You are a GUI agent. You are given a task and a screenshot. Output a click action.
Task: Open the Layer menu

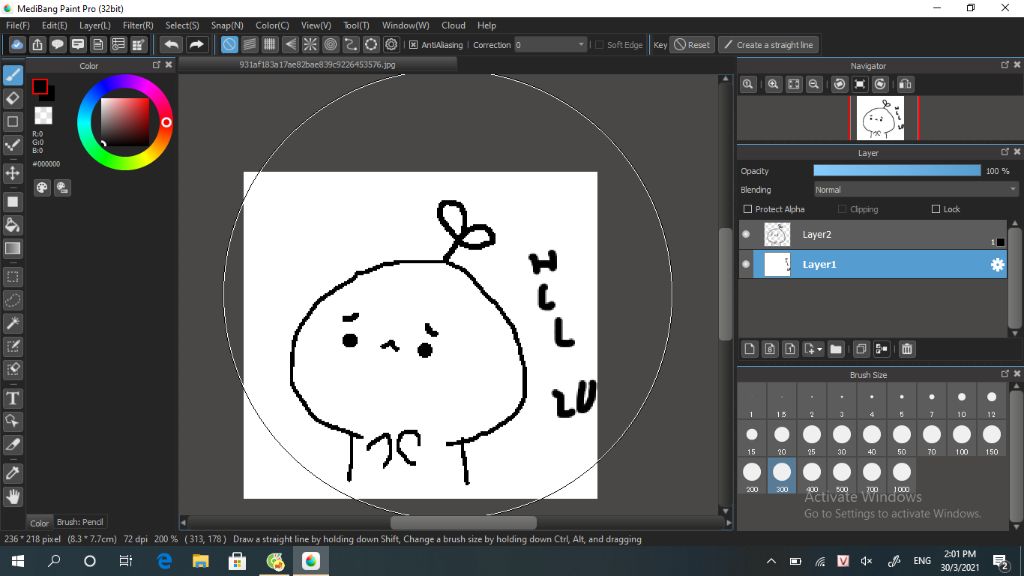[95, 25]
